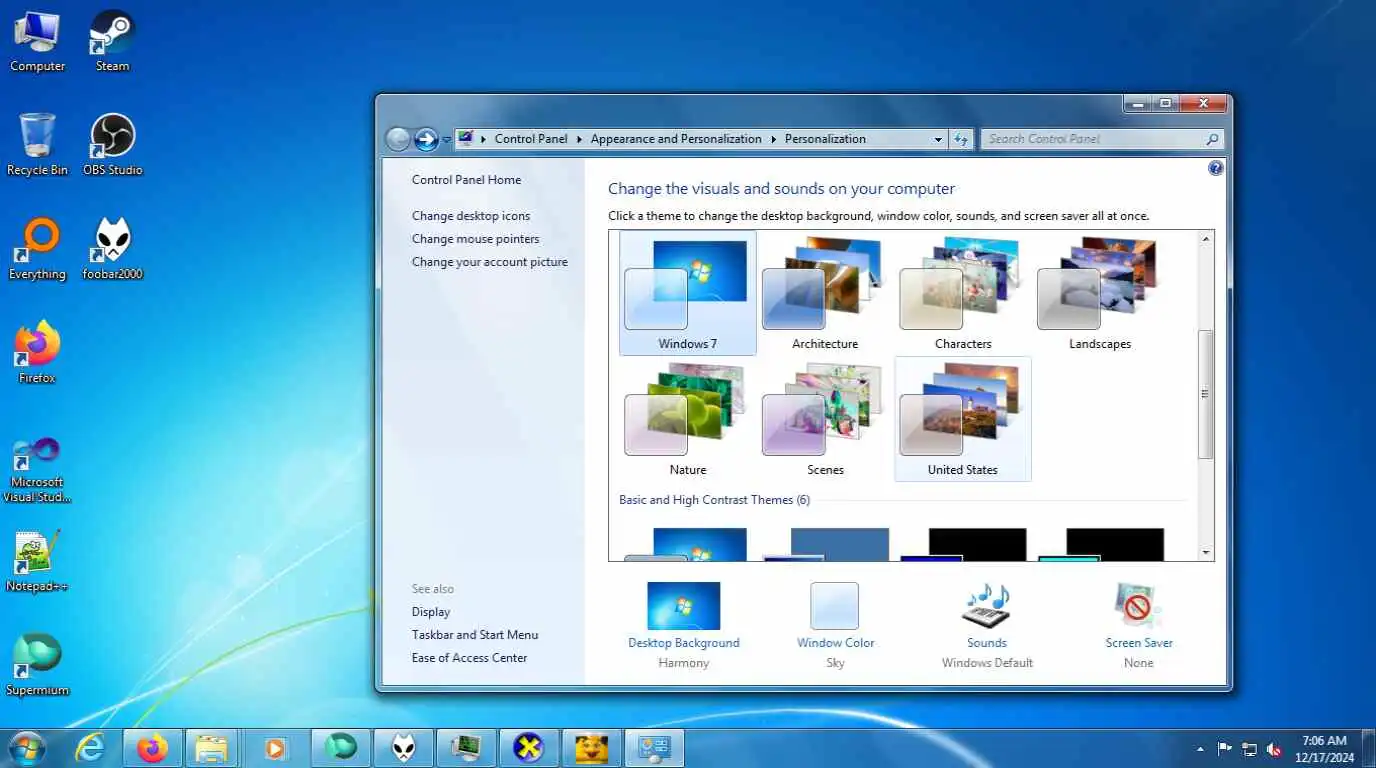Screen dimensions: 1376x768
Task: Open Taskbar and Start Menu link
Action: [x=475, y=635]
